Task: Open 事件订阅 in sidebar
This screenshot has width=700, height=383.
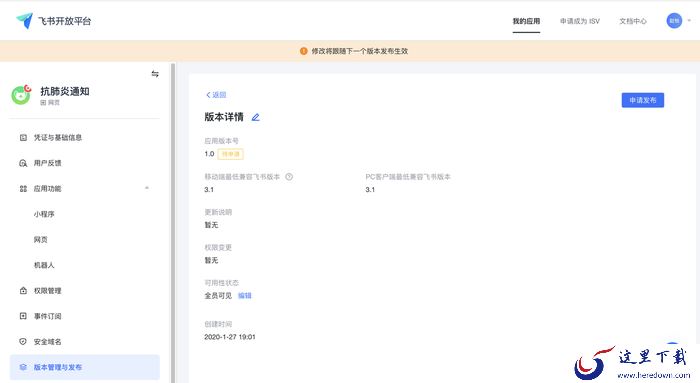Action: coord(85,316)
